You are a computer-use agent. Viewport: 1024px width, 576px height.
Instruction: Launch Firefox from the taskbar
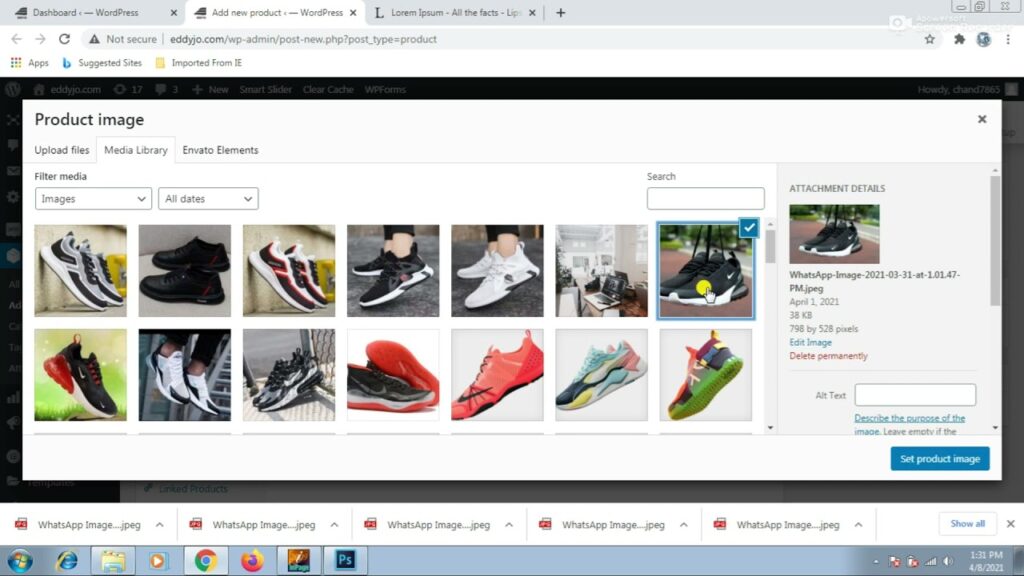click(252, 560)
